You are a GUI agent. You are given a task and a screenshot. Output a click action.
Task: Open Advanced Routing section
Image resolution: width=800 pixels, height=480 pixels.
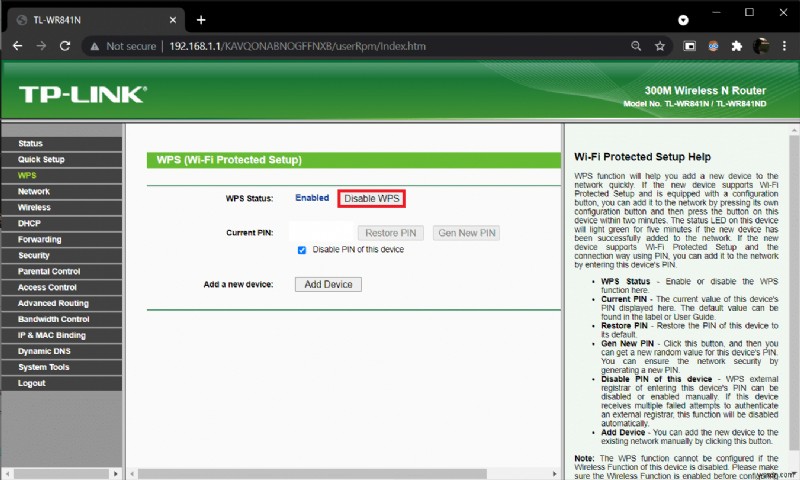point(62,303)
